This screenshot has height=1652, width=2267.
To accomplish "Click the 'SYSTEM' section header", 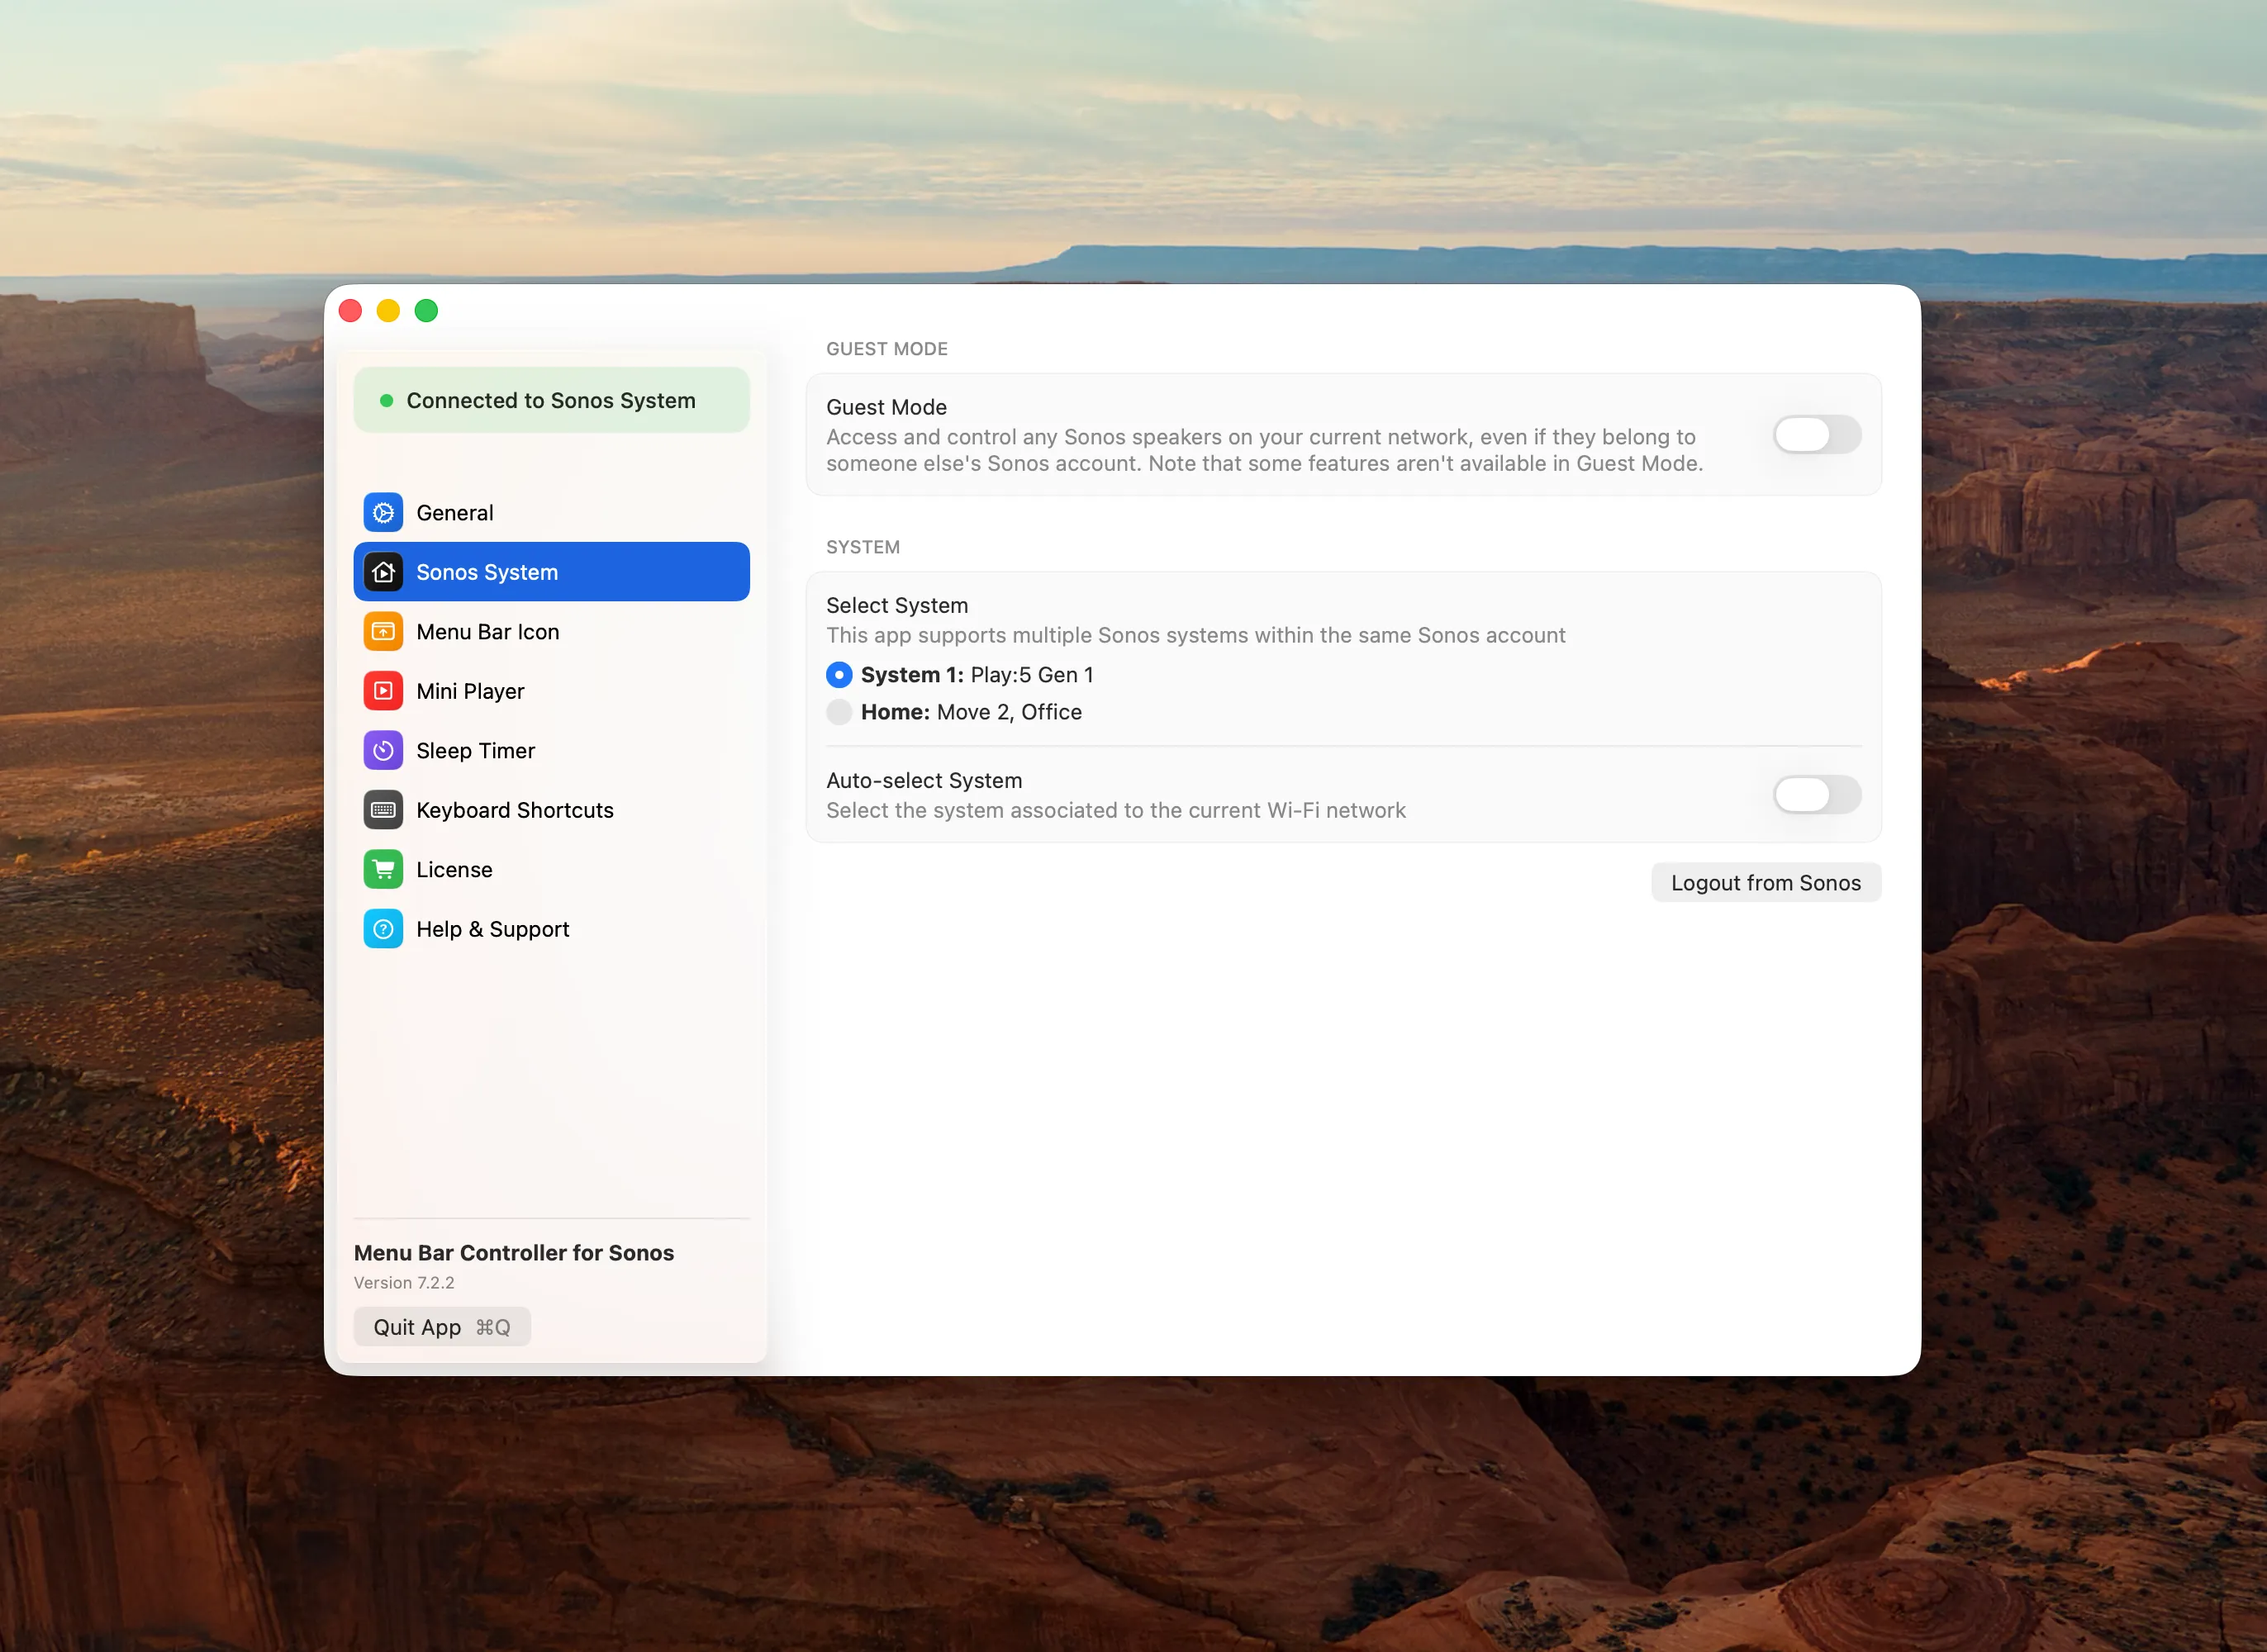I will (863, 547).
